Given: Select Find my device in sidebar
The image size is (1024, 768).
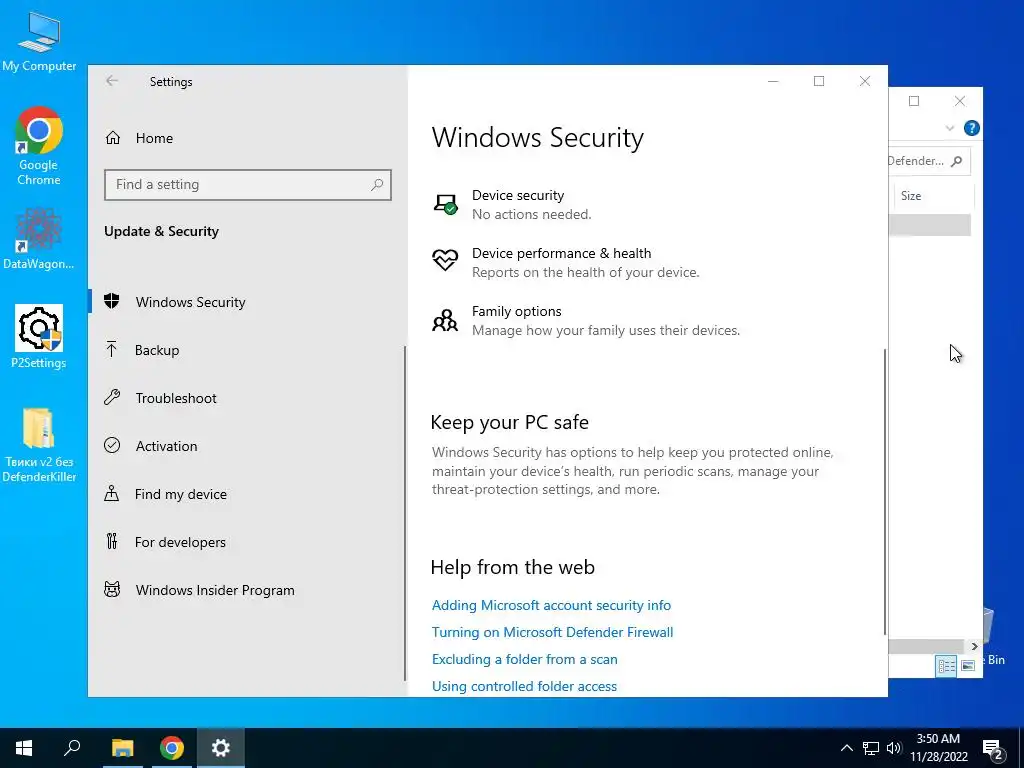Looking at the screenshot, I should [247, 494].
